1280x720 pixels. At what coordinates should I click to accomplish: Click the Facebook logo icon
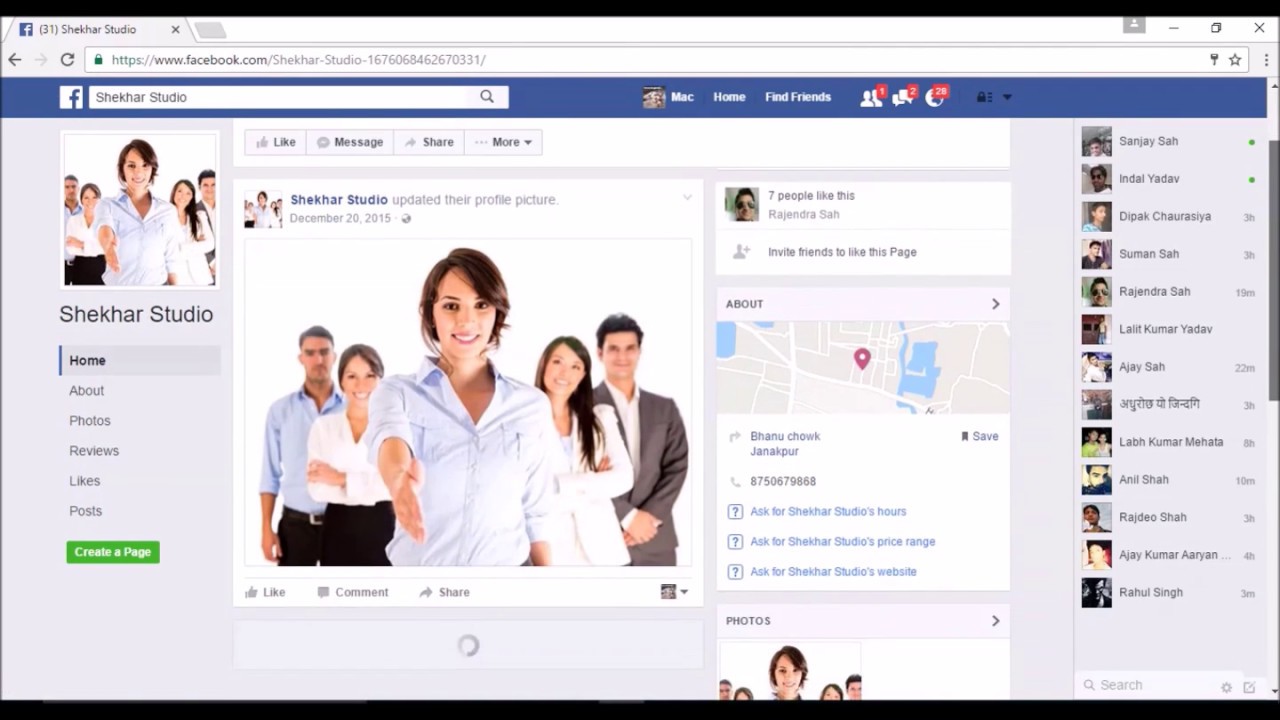pyautogui.click(x=71, y=97)
